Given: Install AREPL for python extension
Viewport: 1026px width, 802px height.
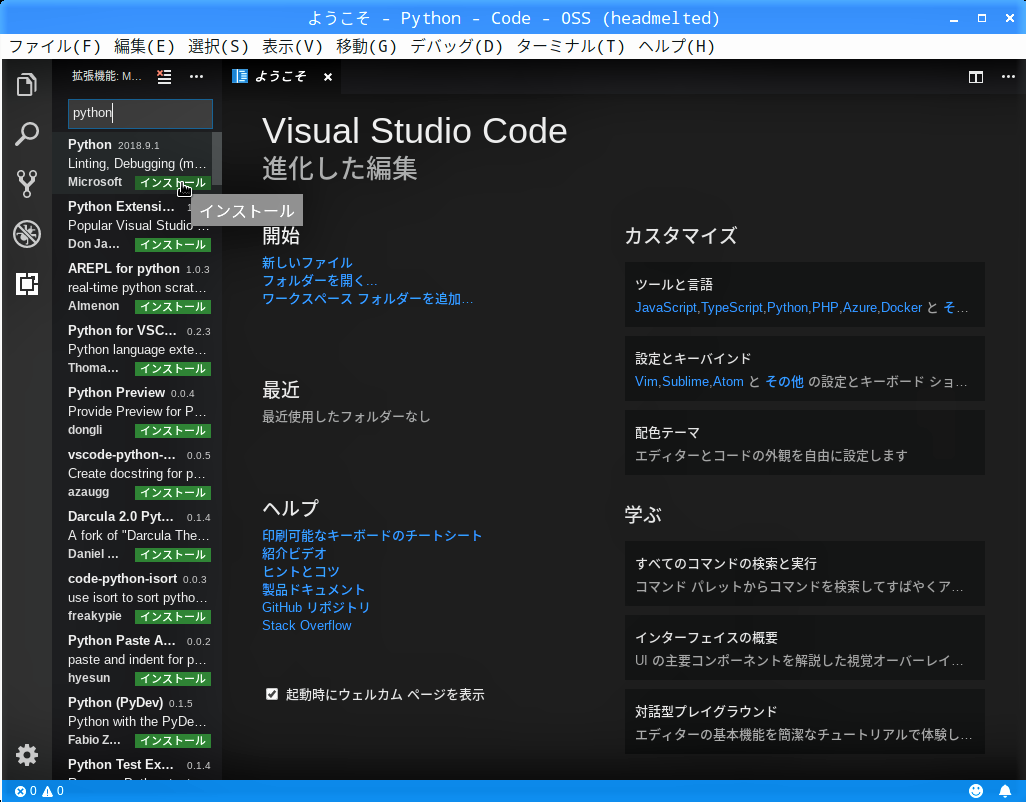Looking at the screenshot, I should tap(173, 307).
